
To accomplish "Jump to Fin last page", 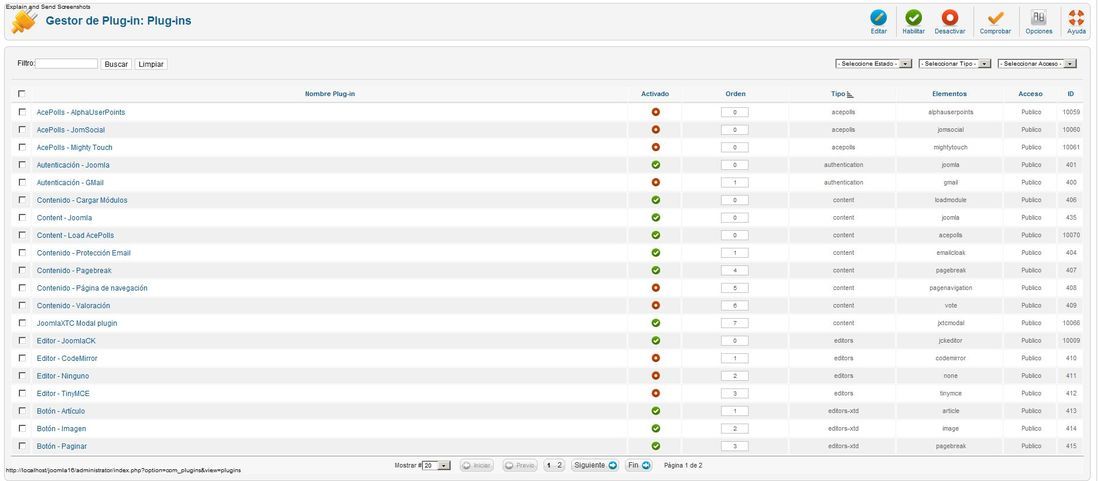I will 638,466.
